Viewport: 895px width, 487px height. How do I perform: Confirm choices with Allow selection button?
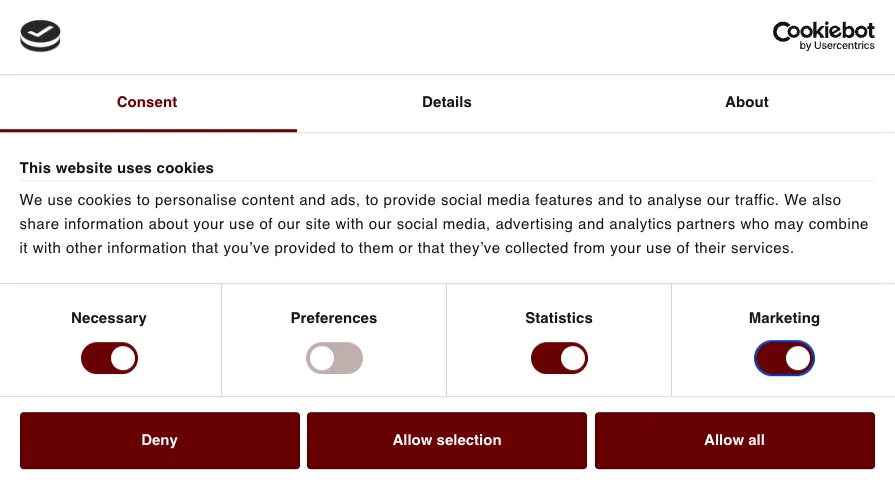(447, 440)
